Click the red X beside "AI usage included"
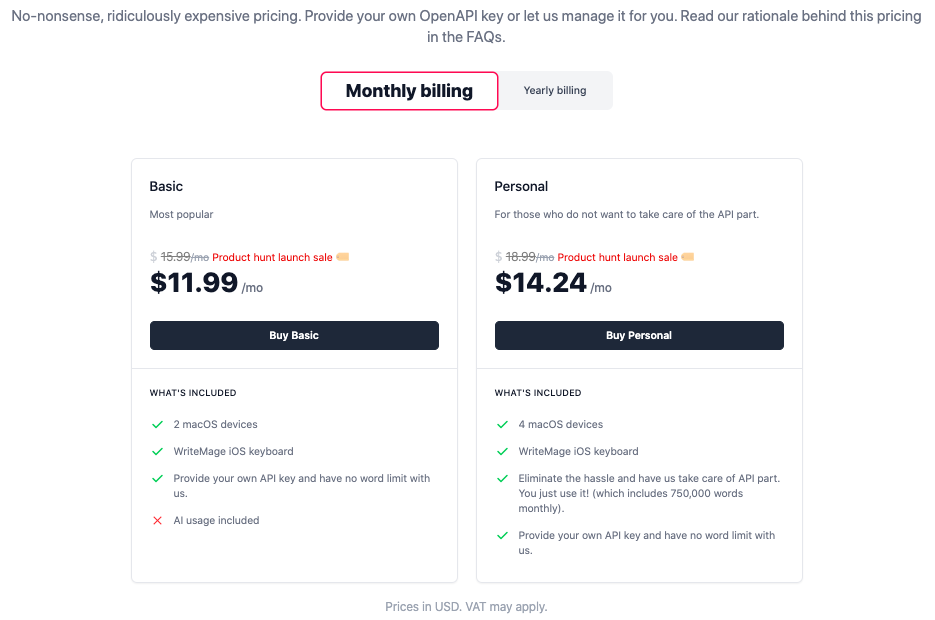This screenshot has height=620, width=935. 157,520
